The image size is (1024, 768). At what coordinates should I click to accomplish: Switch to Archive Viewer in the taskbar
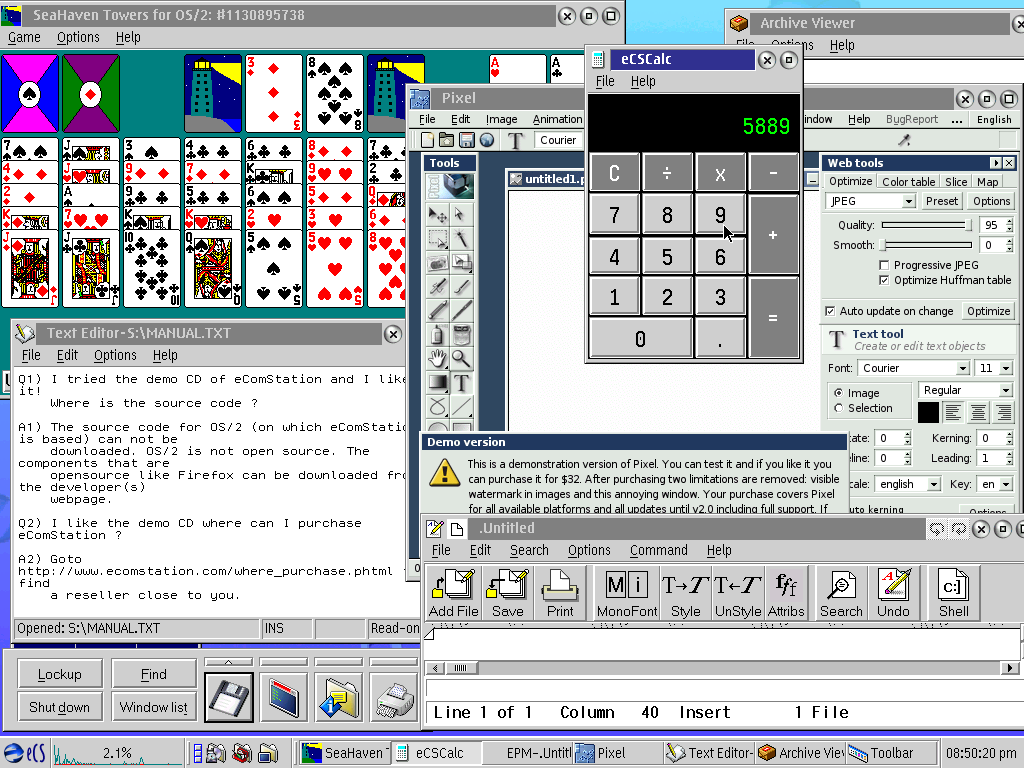(x=801, y=753)
